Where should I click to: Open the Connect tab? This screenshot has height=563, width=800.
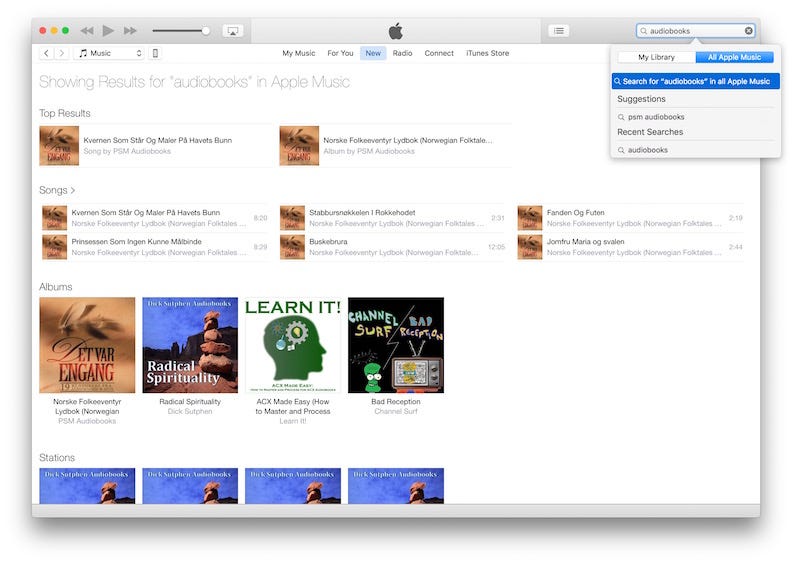point(439,53)
